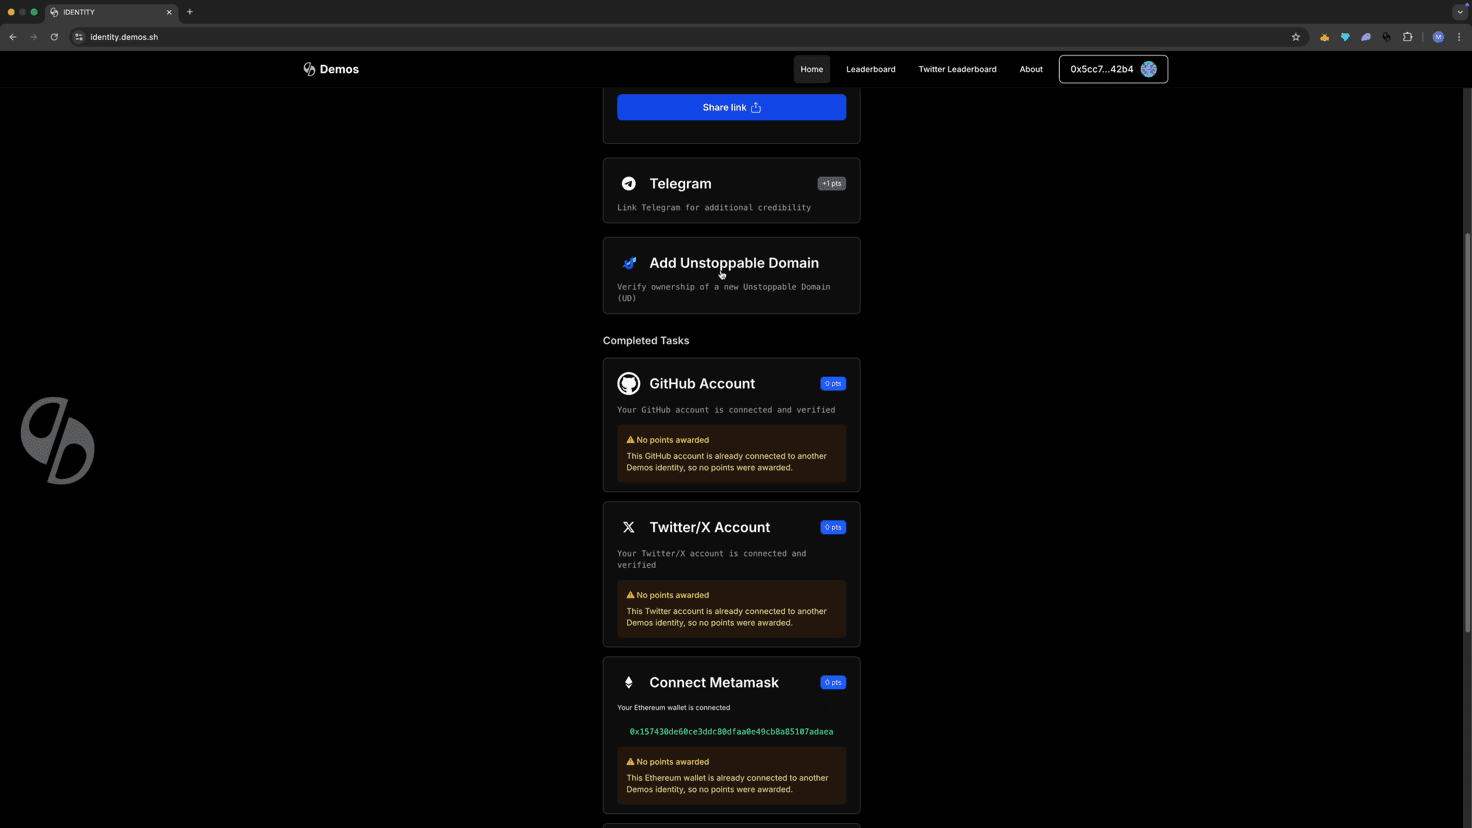Screen dimensions: 1472x828
Task: Click the warning triangle on Metamask points alert
Action: pyautogui.click(x=631, y=761)
